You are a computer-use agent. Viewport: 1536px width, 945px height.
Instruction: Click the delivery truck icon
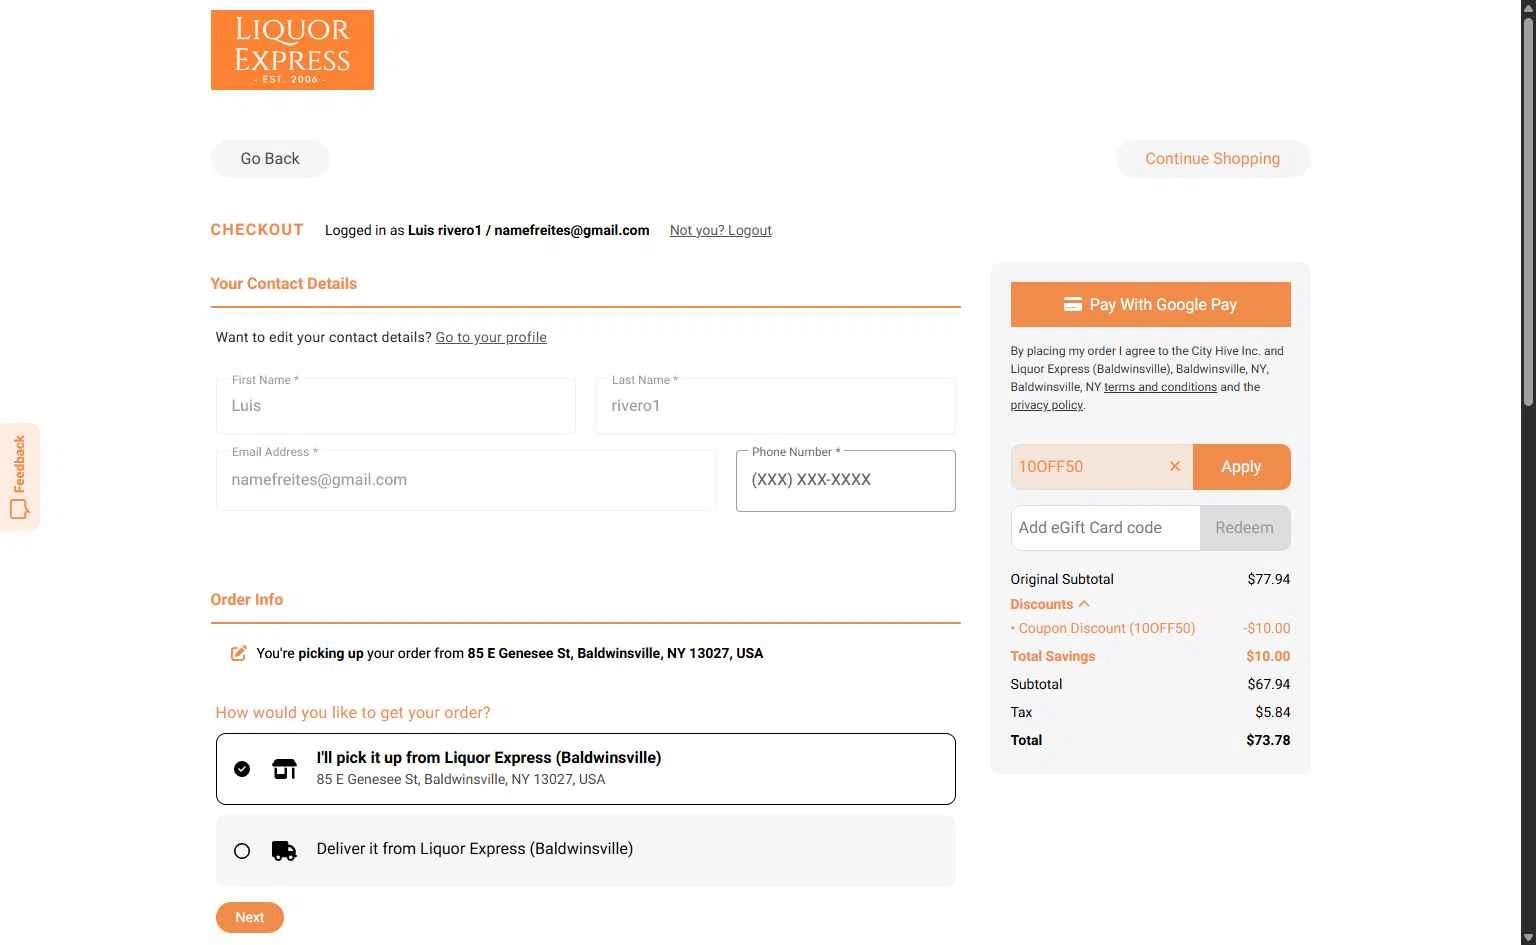point(284,850)
